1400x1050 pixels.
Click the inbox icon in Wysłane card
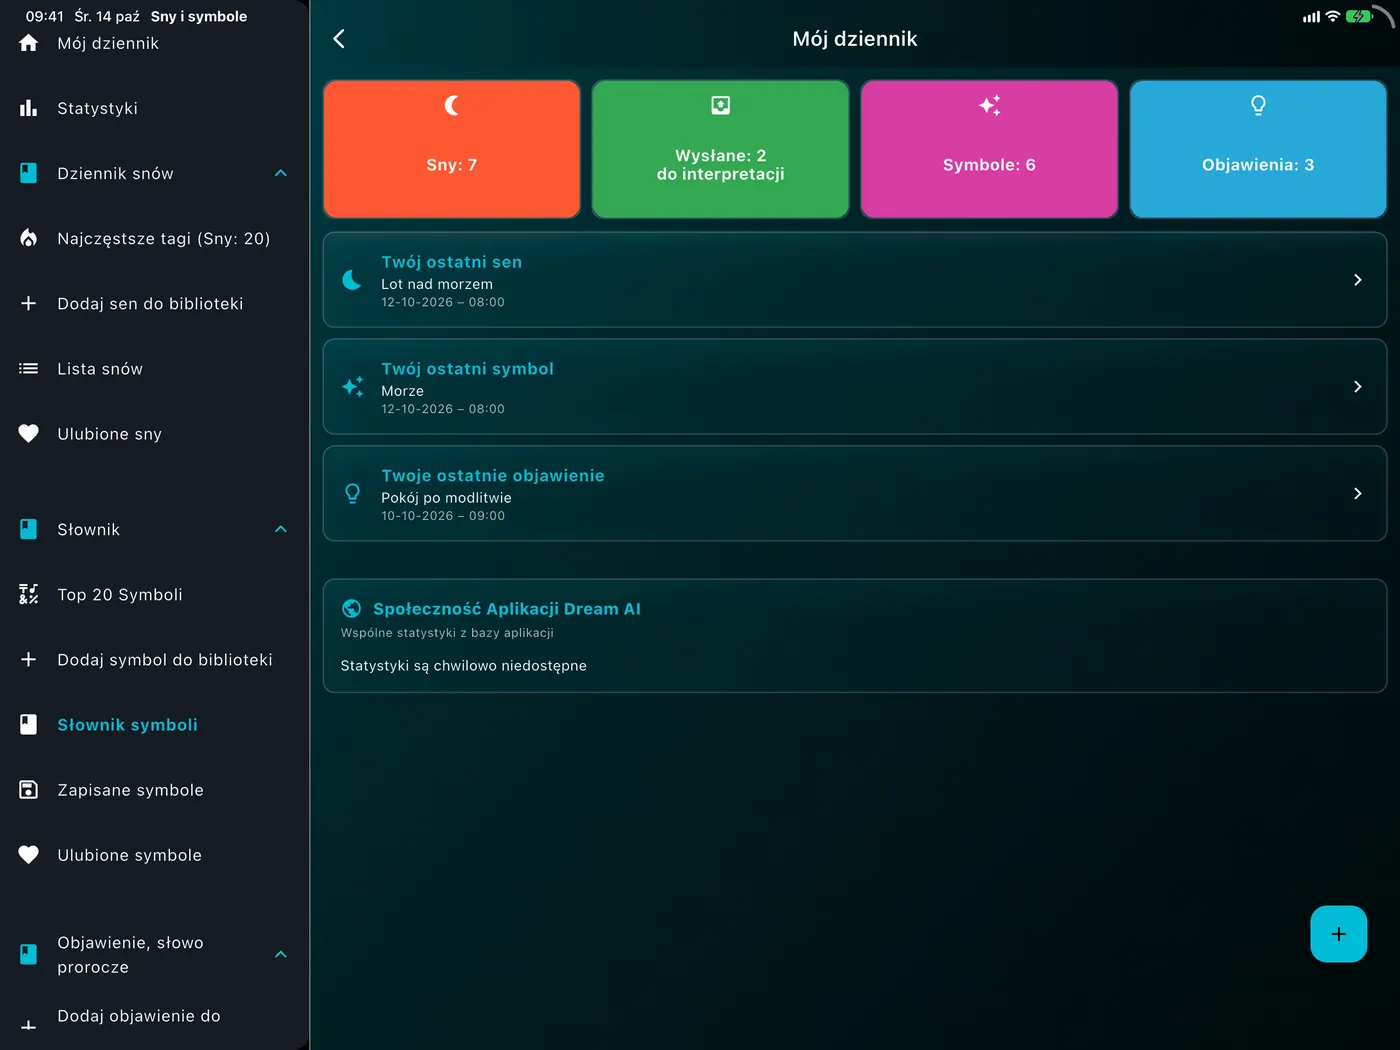(x=720, y=105)
